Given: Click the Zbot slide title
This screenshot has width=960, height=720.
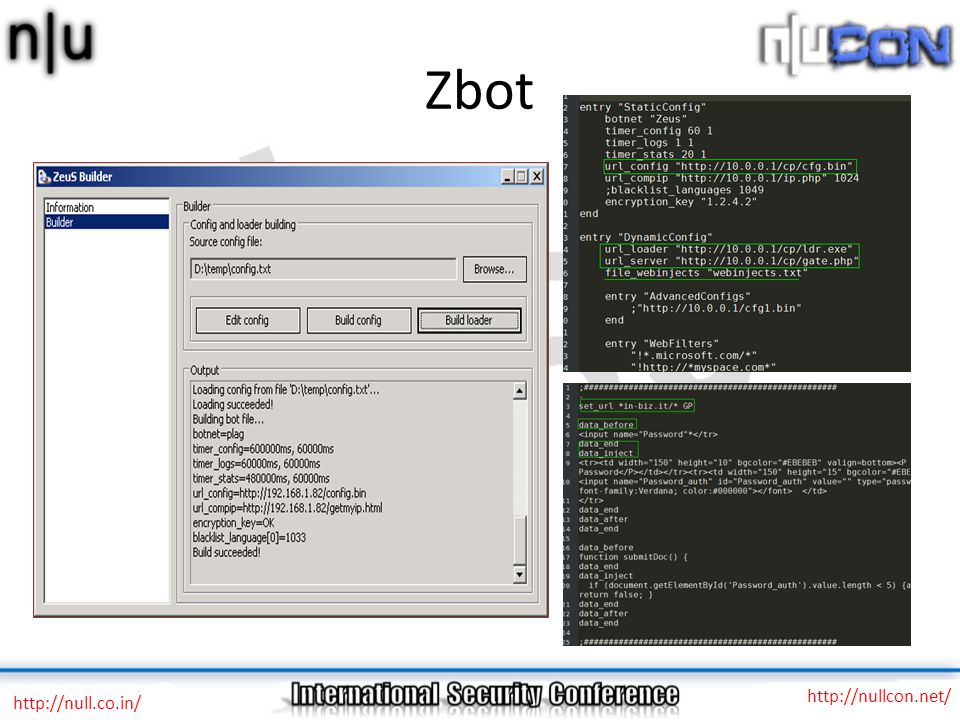Looking at the screenshot, I should pyautogui.click(x=479, y=91).
